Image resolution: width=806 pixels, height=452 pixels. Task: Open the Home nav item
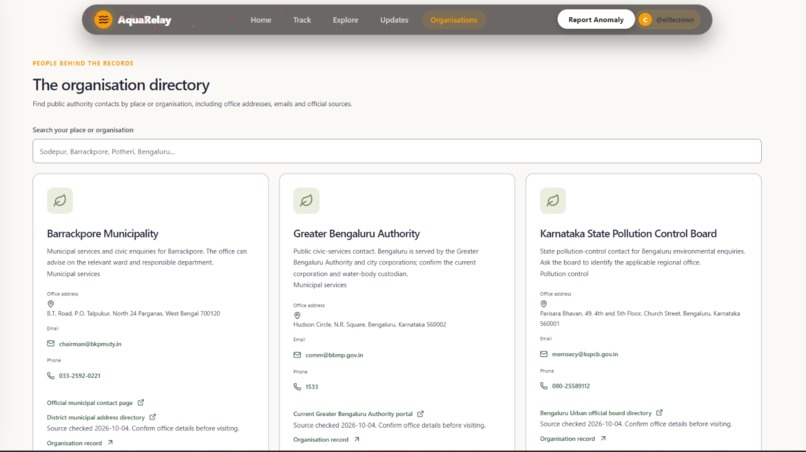click(261, 20)
